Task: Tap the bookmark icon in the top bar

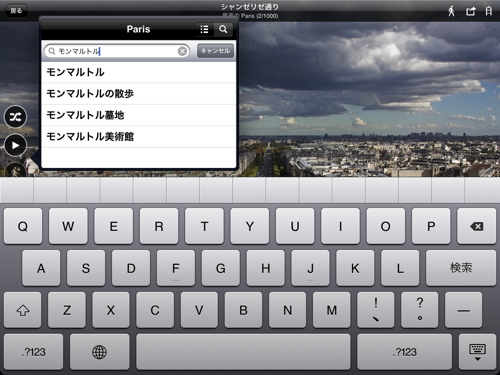Action: coord(489,11)
